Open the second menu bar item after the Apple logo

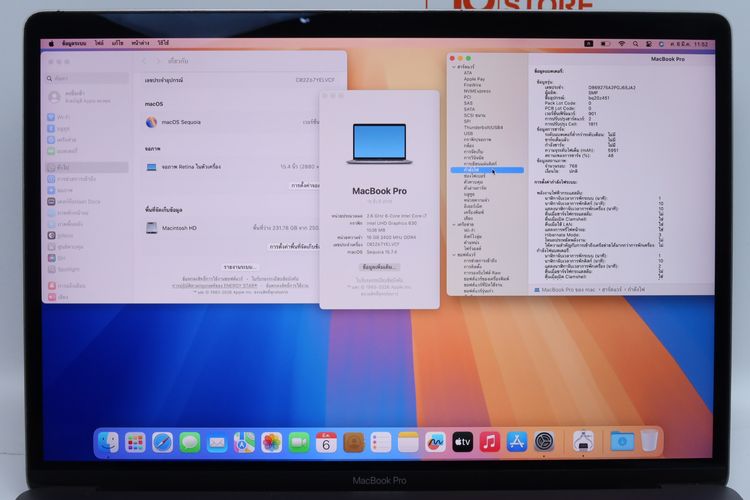(99, 44)
